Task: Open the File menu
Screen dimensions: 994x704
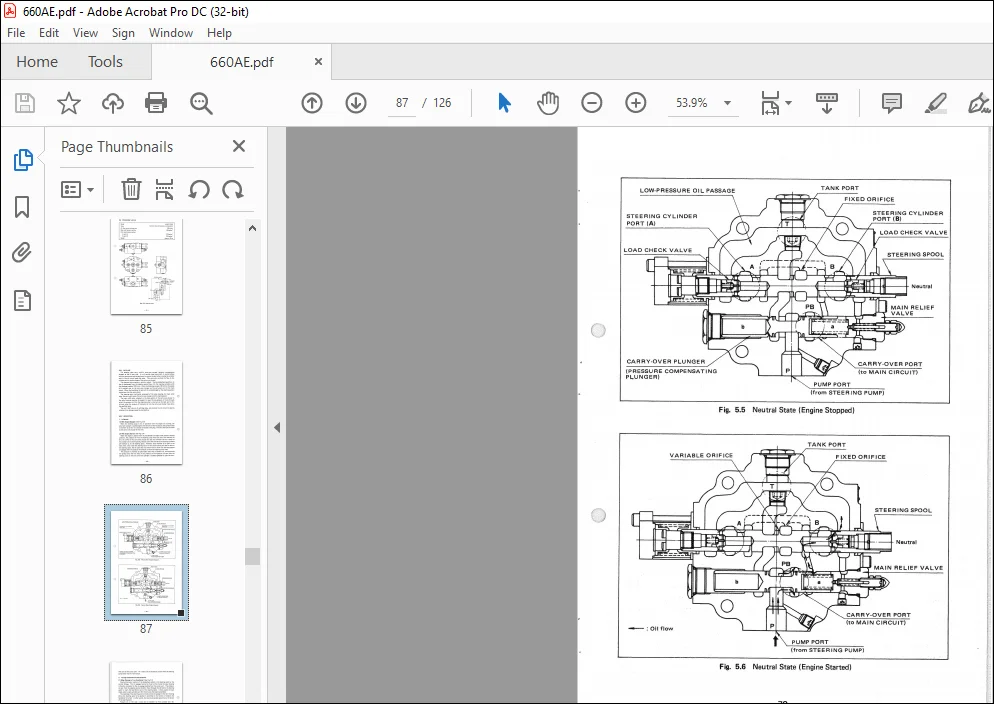Action: pos(16,33)
